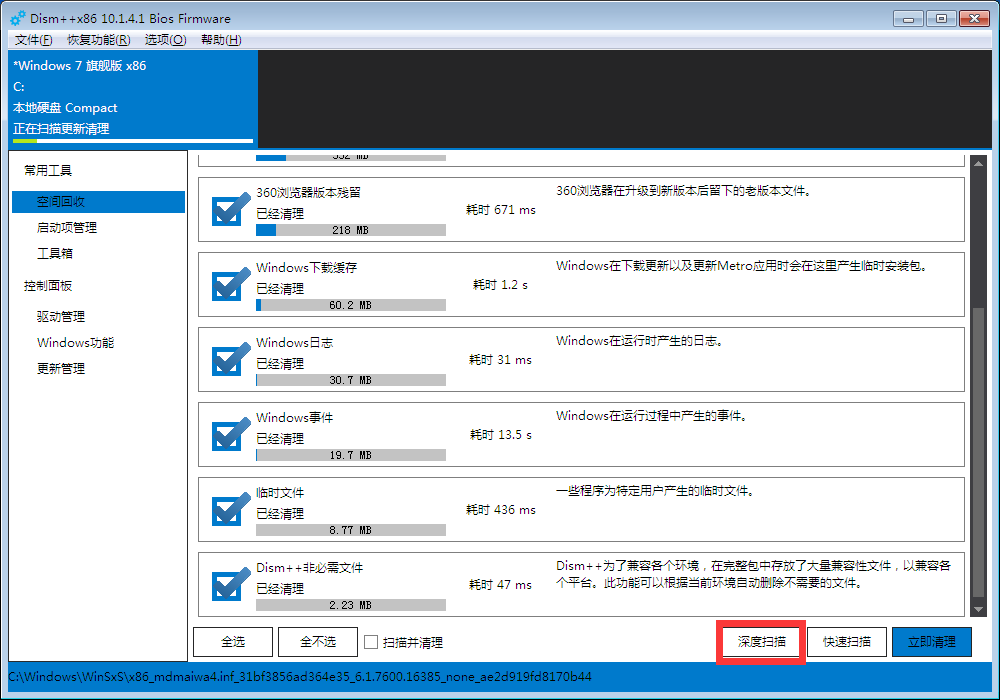Click the Windows事件 item title
The width and height of the screenshot is (1000, 700).
click(x=295, y=418)
